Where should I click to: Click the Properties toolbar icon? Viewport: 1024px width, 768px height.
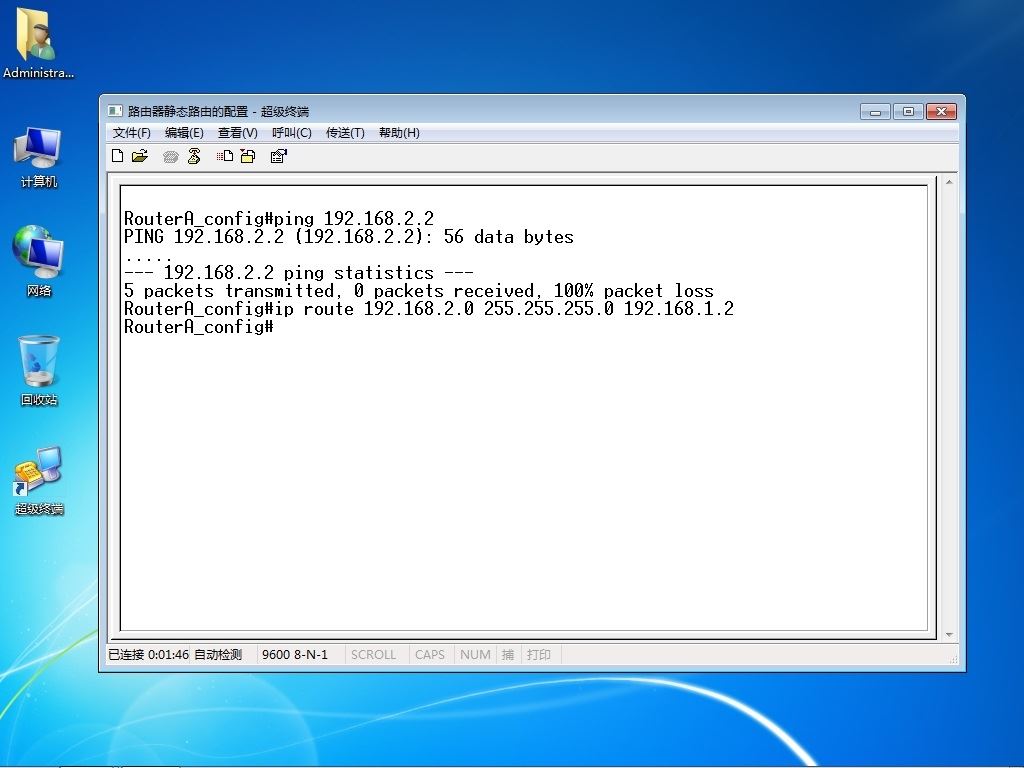click(x=279, y=156)
